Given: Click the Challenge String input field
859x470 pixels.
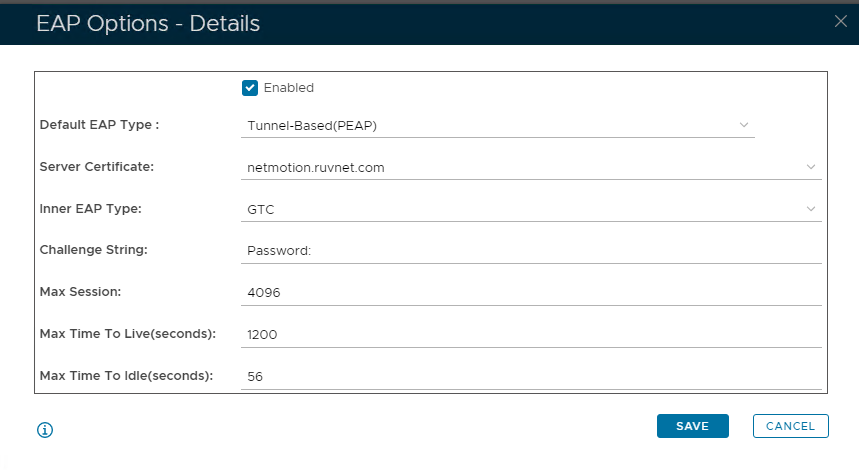Looking at the screenshot, I should 530,251.
